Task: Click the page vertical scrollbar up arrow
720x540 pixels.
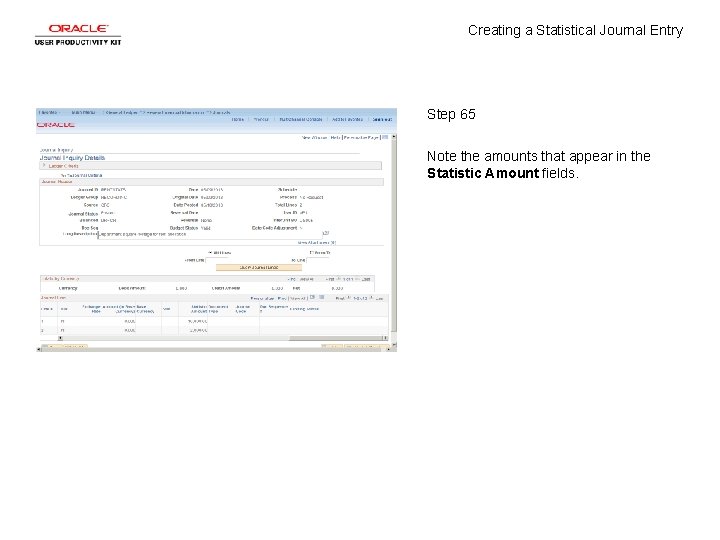Action: [394, 137]
